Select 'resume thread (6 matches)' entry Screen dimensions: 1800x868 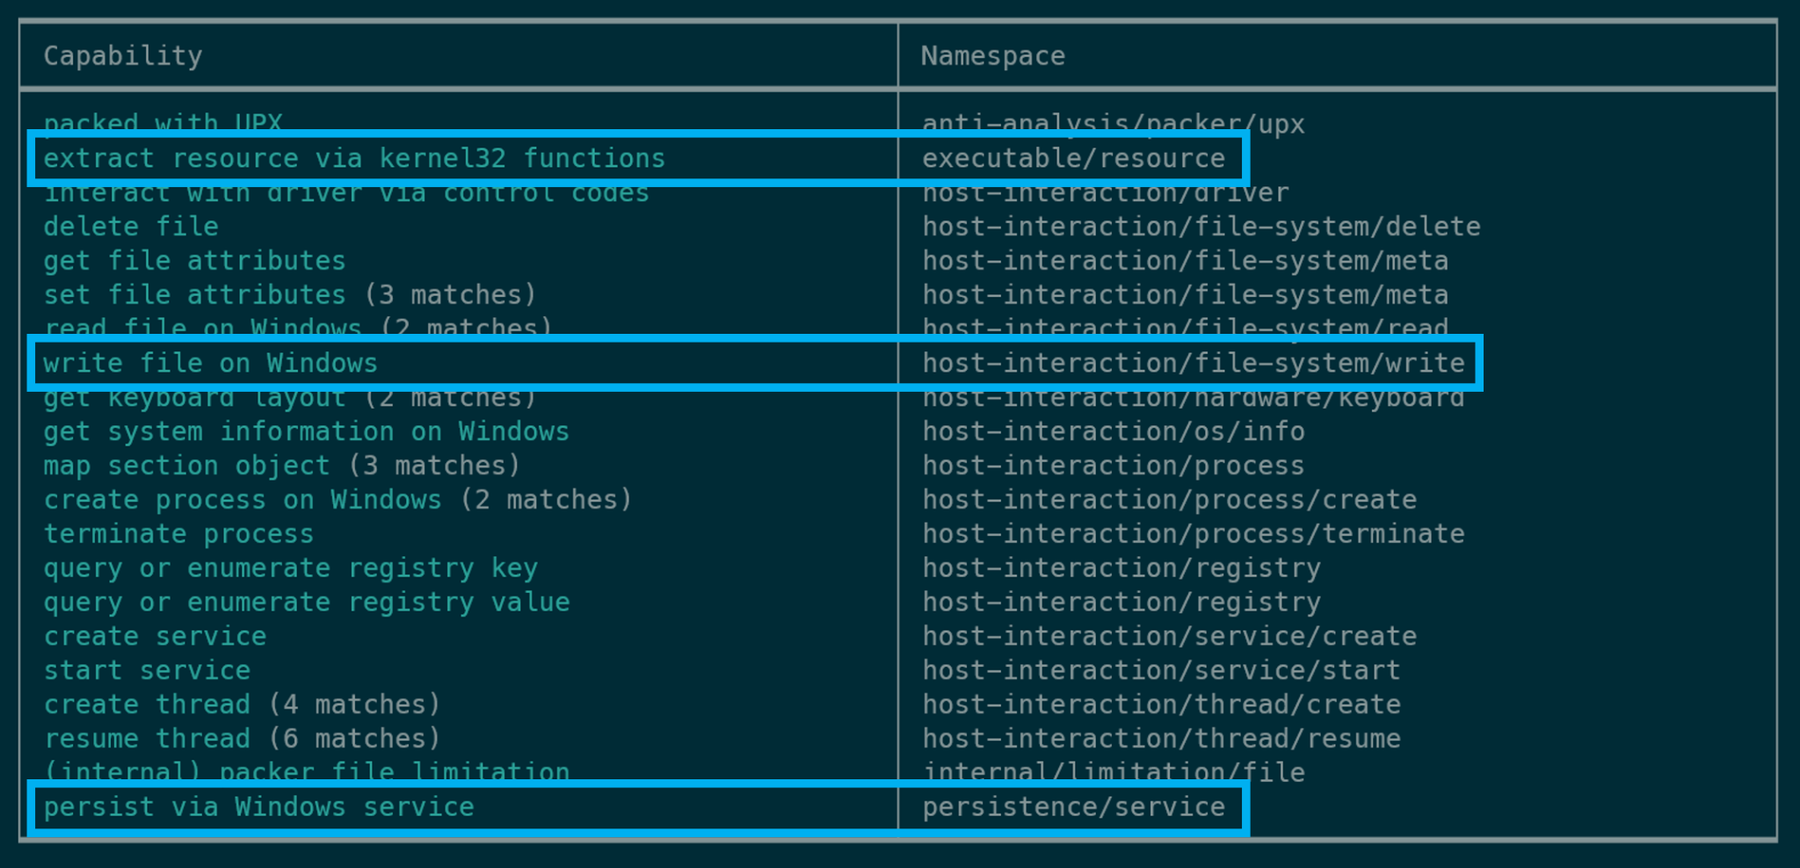click(242, 739)
